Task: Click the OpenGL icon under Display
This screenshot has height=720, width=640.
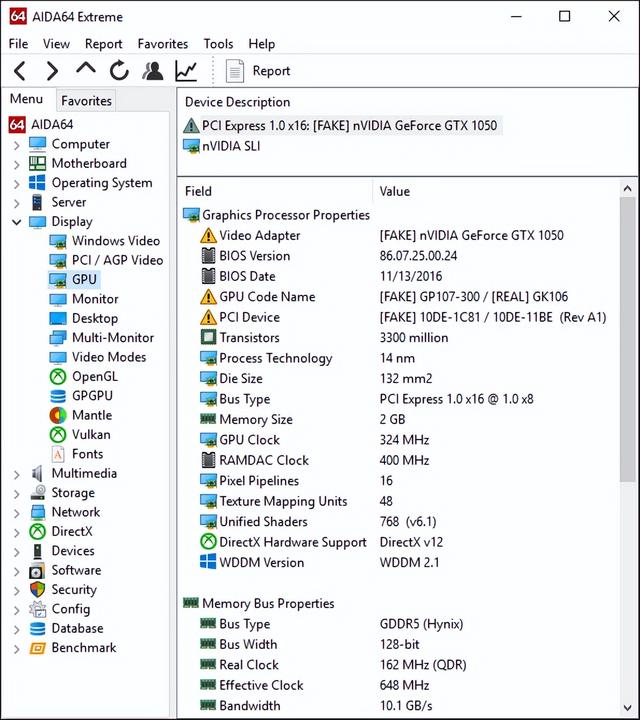Action: (58, 377)
